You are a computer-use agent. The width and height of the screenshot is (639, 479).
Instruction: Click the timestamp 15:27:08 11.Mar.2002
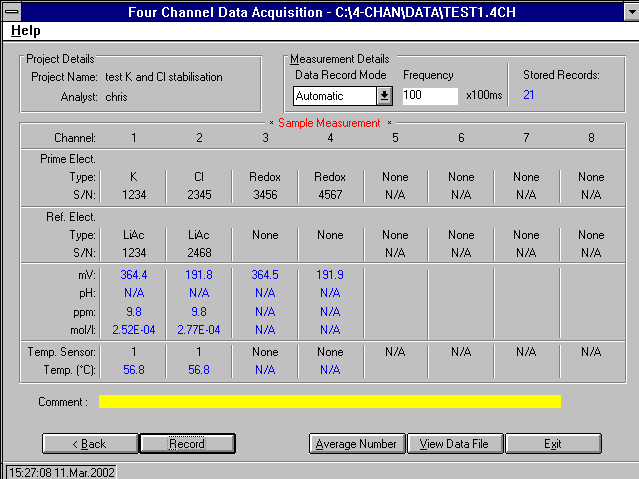pyautogui.click(x=62, y=473)
